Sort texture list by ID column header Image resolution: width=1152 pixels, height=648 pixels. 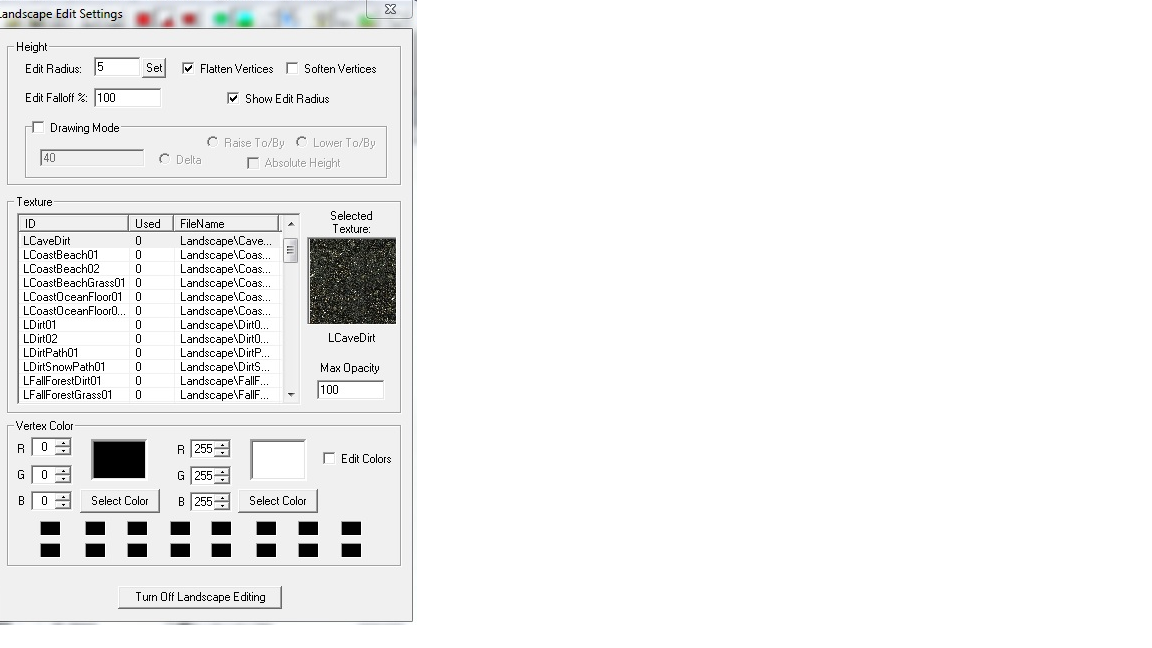tap(73, 223)
